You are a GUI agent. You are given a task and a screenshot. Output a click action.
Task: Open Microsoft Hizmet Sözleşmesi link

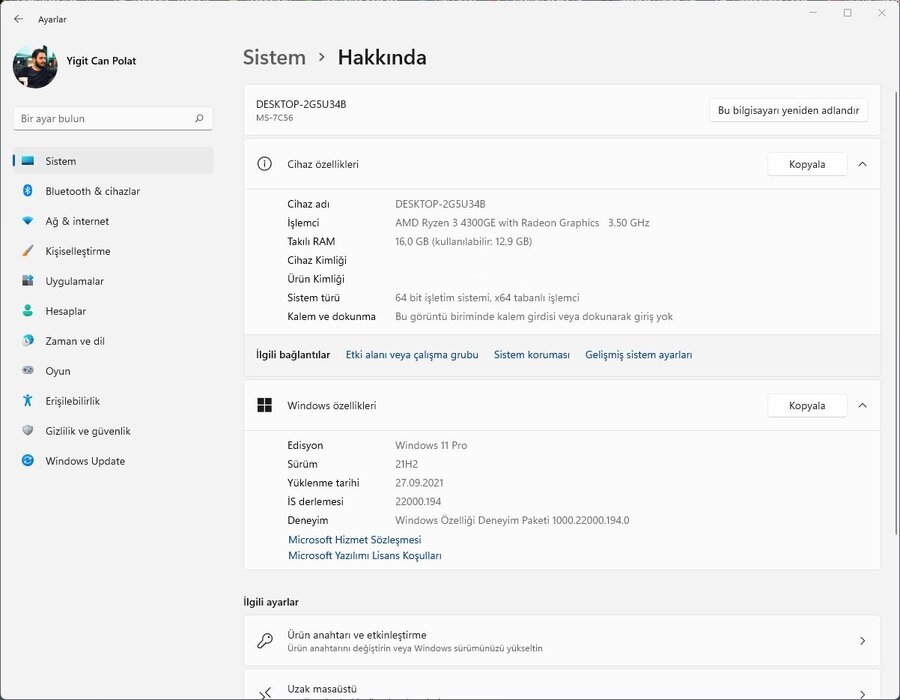click(x=354, y=540)
